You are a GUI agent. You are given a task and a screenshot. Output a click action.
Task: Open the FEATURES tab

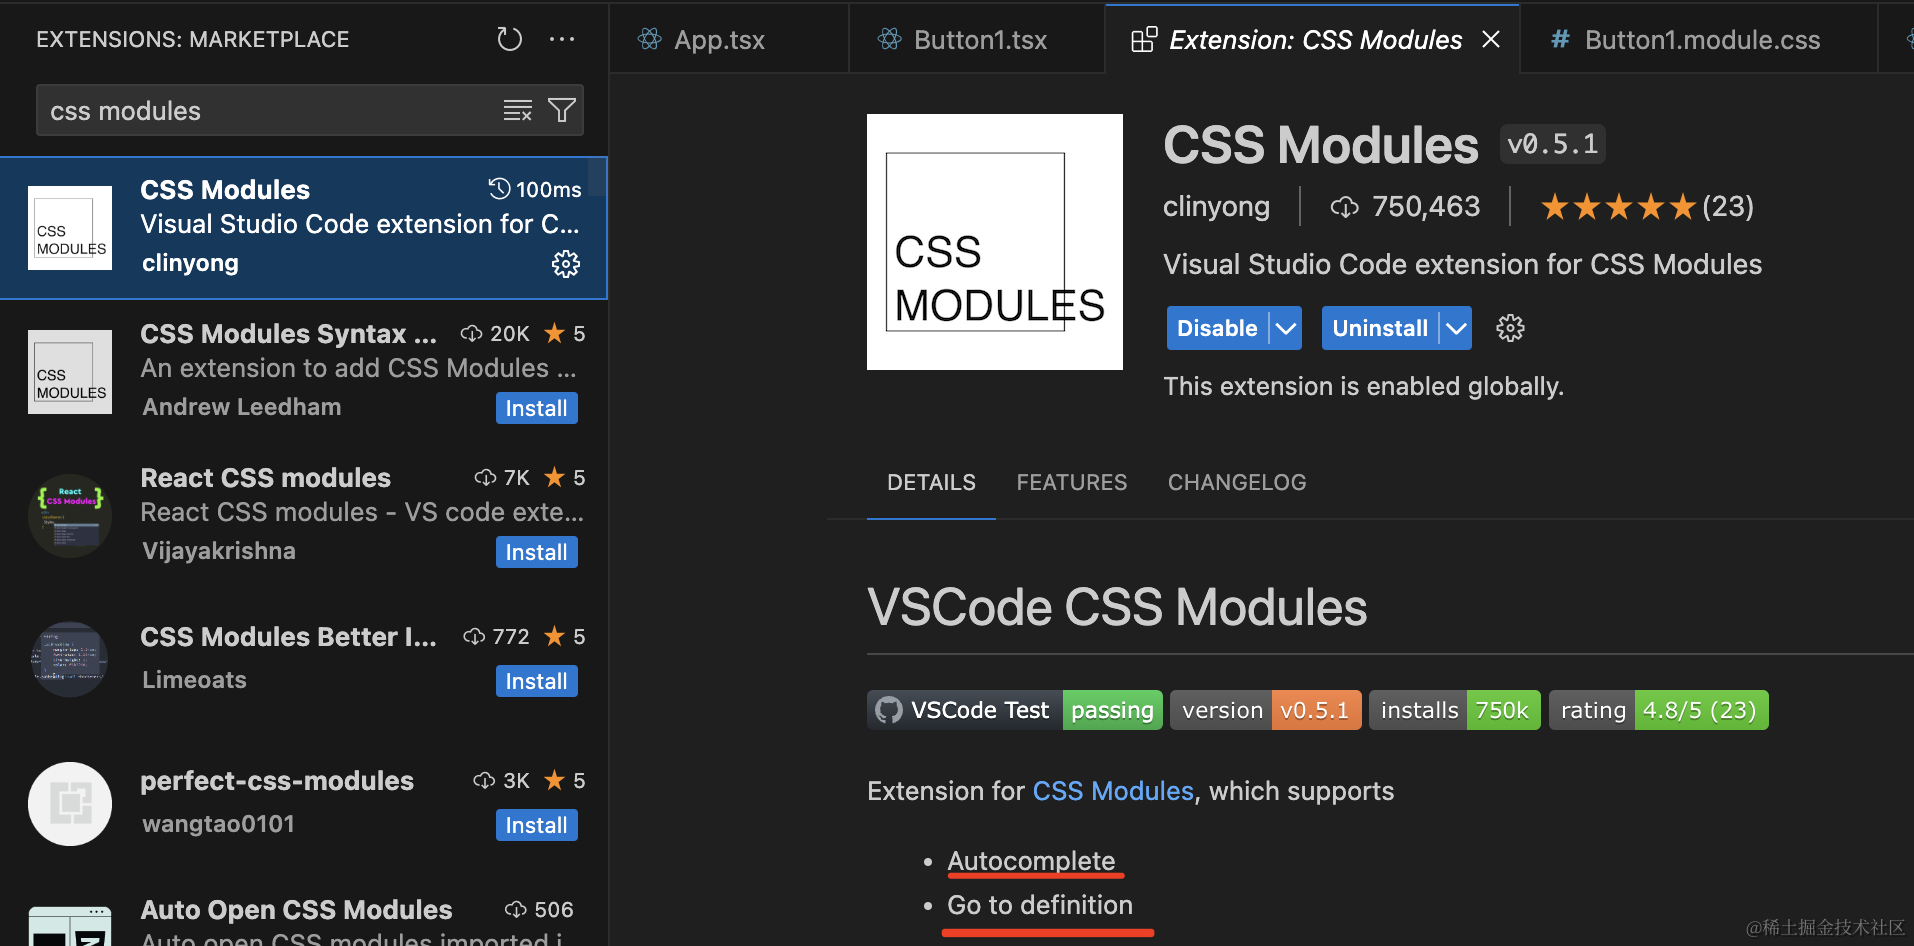(1072, 482)
